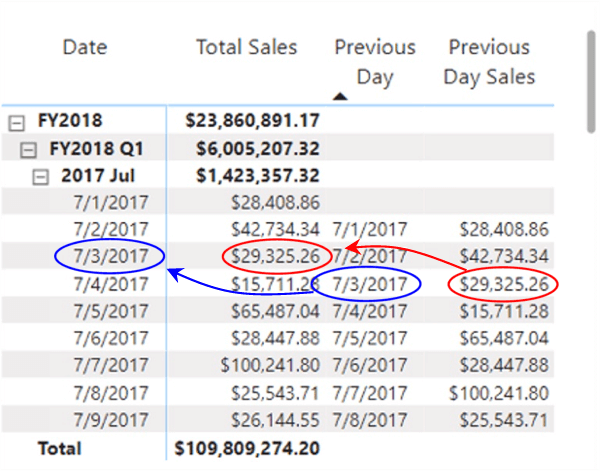Click the $29,325.26 Previous Day Sales cell

pos(503,284)
